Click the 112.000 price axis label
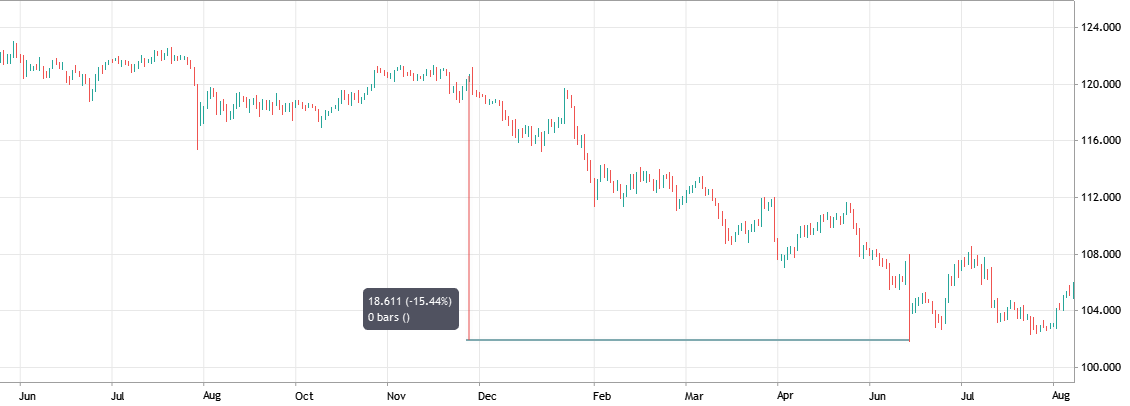Screen dimensions: 1130x406 pyautogui.click(x=1097, y=197)
